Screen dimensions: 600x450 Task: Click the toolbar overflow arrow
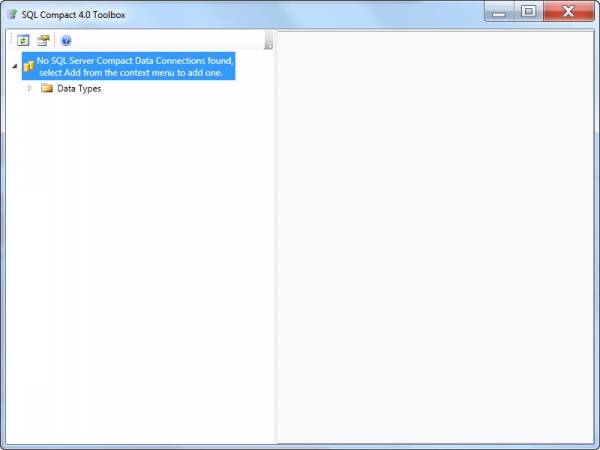(268, 40)
